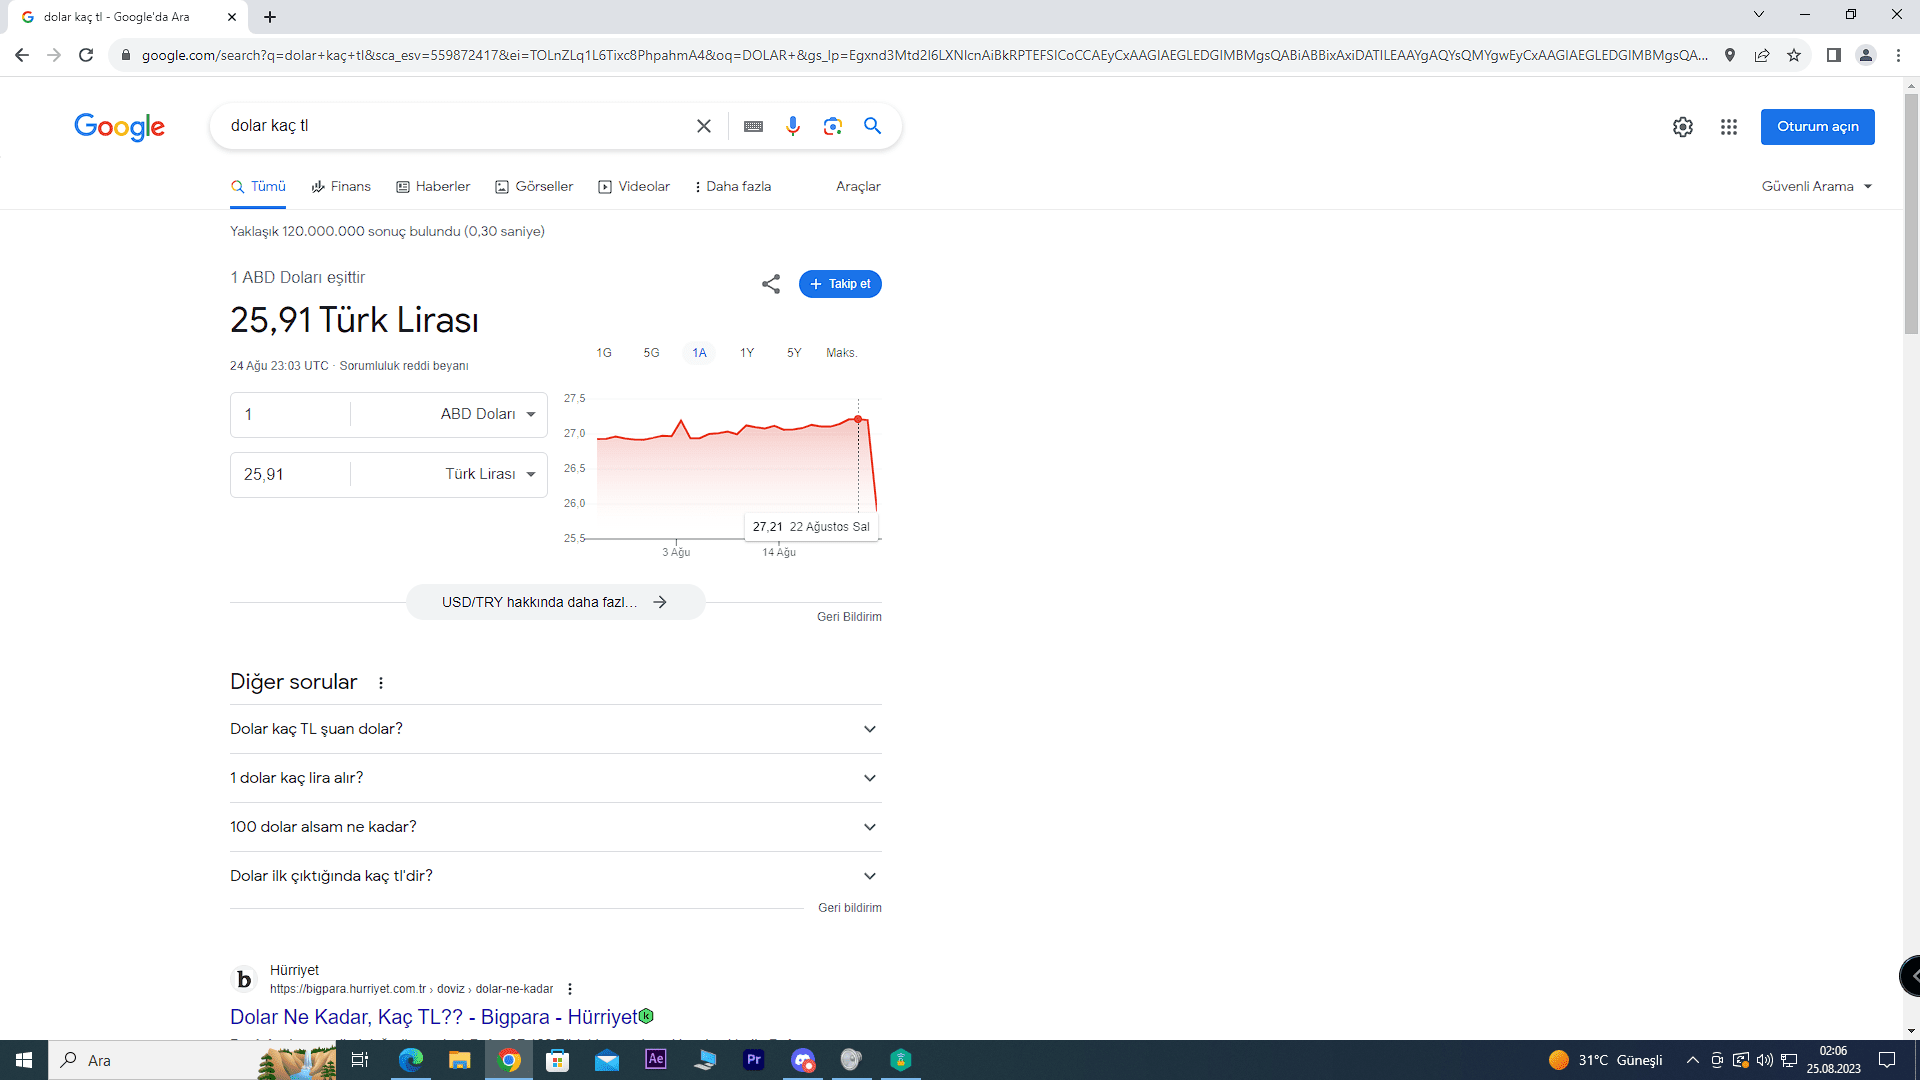Select the Maks. chart time range
1920x1080 pixels.
841,353
